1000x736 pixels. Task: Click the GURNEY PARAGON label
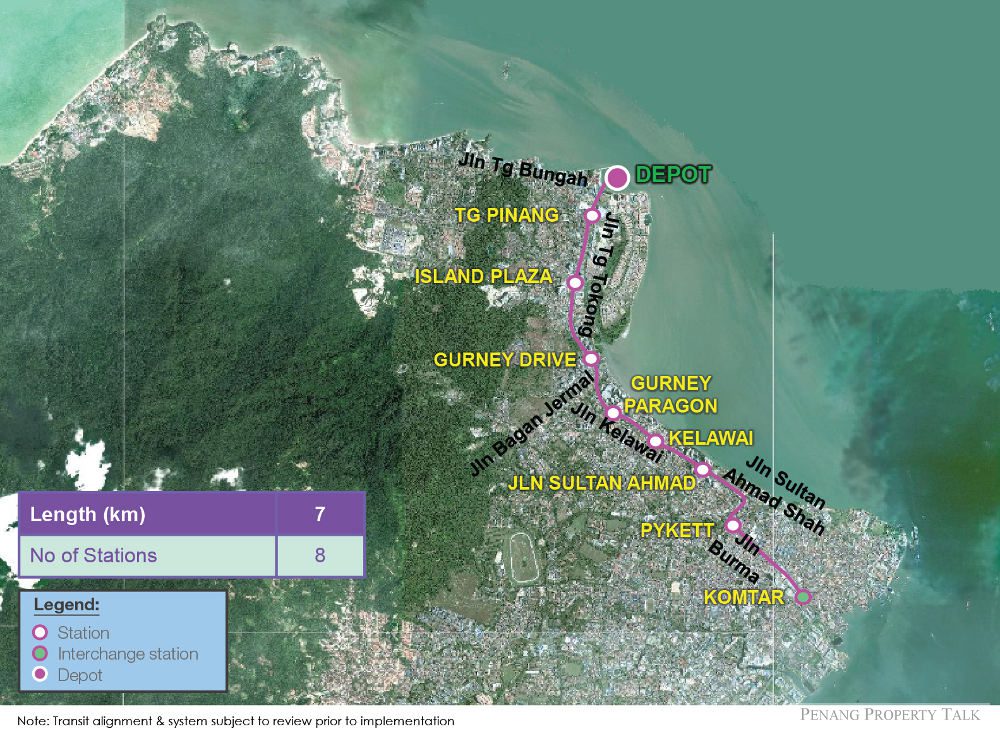tap(671, 394)
